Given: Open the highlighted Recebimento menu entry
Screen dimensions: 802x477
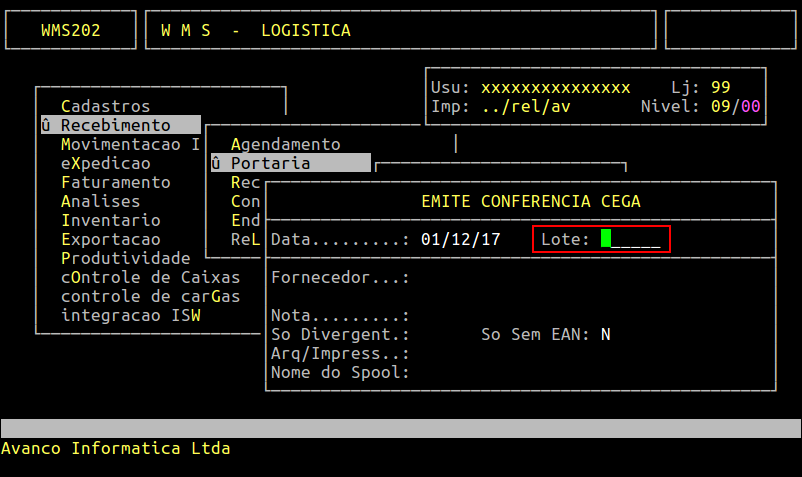Looking at the screenshot, I should pos(115,125).
